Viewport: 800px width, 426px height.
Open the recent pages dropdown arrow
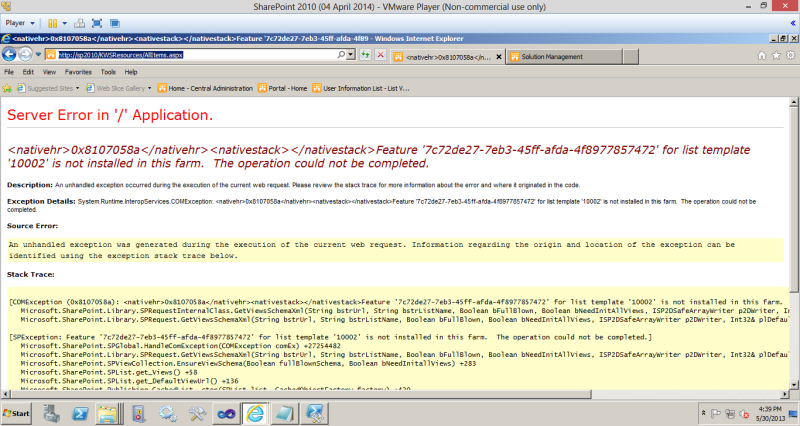38,55
